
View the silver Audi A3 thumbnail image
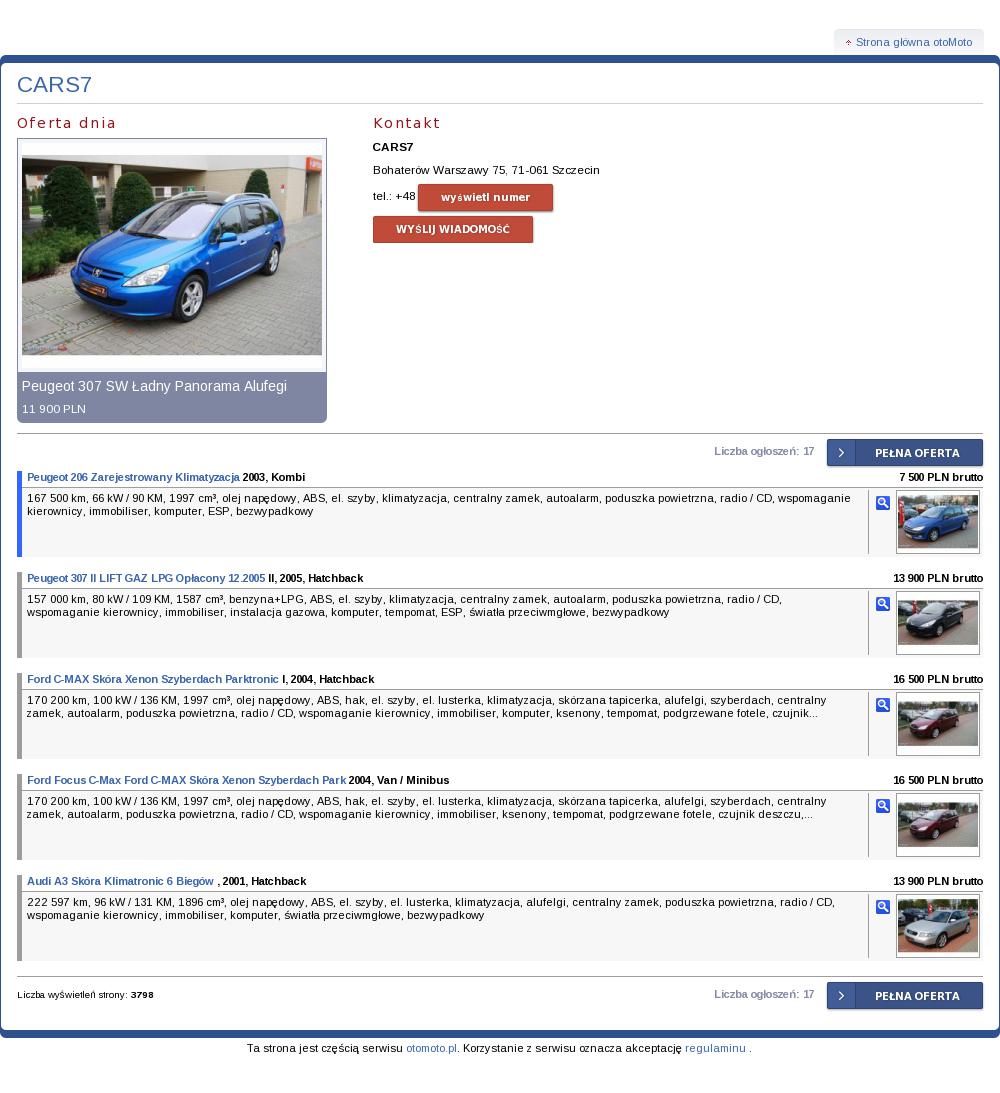coord(937,926)
